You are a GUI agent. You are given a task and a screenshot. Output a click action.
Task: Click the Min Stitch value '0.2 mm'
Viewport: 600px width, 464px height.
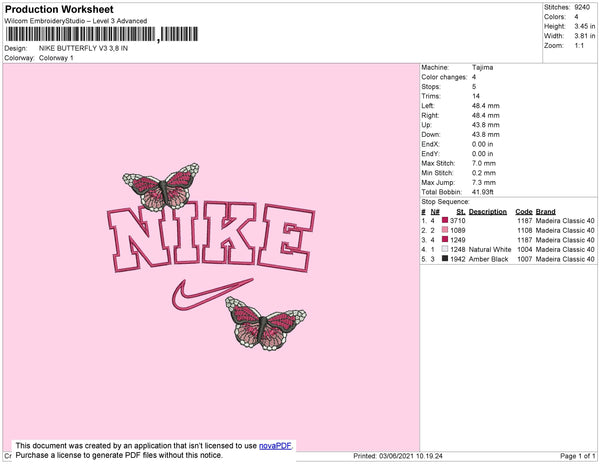(484, 173)
